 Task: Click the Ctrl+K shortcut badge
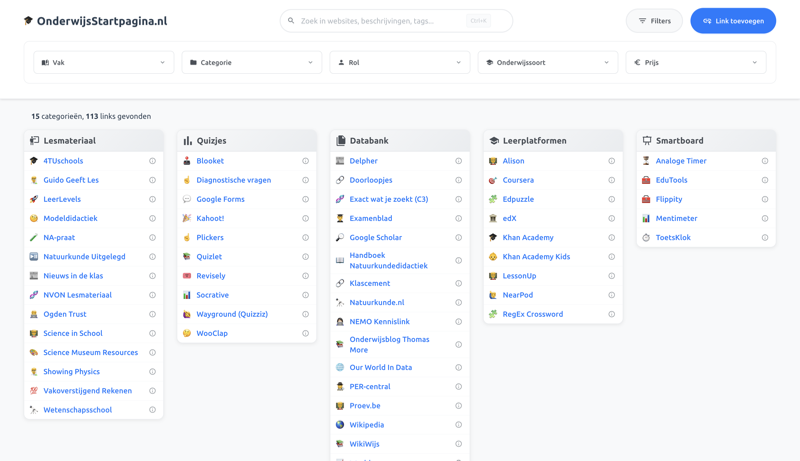(479, 21)
